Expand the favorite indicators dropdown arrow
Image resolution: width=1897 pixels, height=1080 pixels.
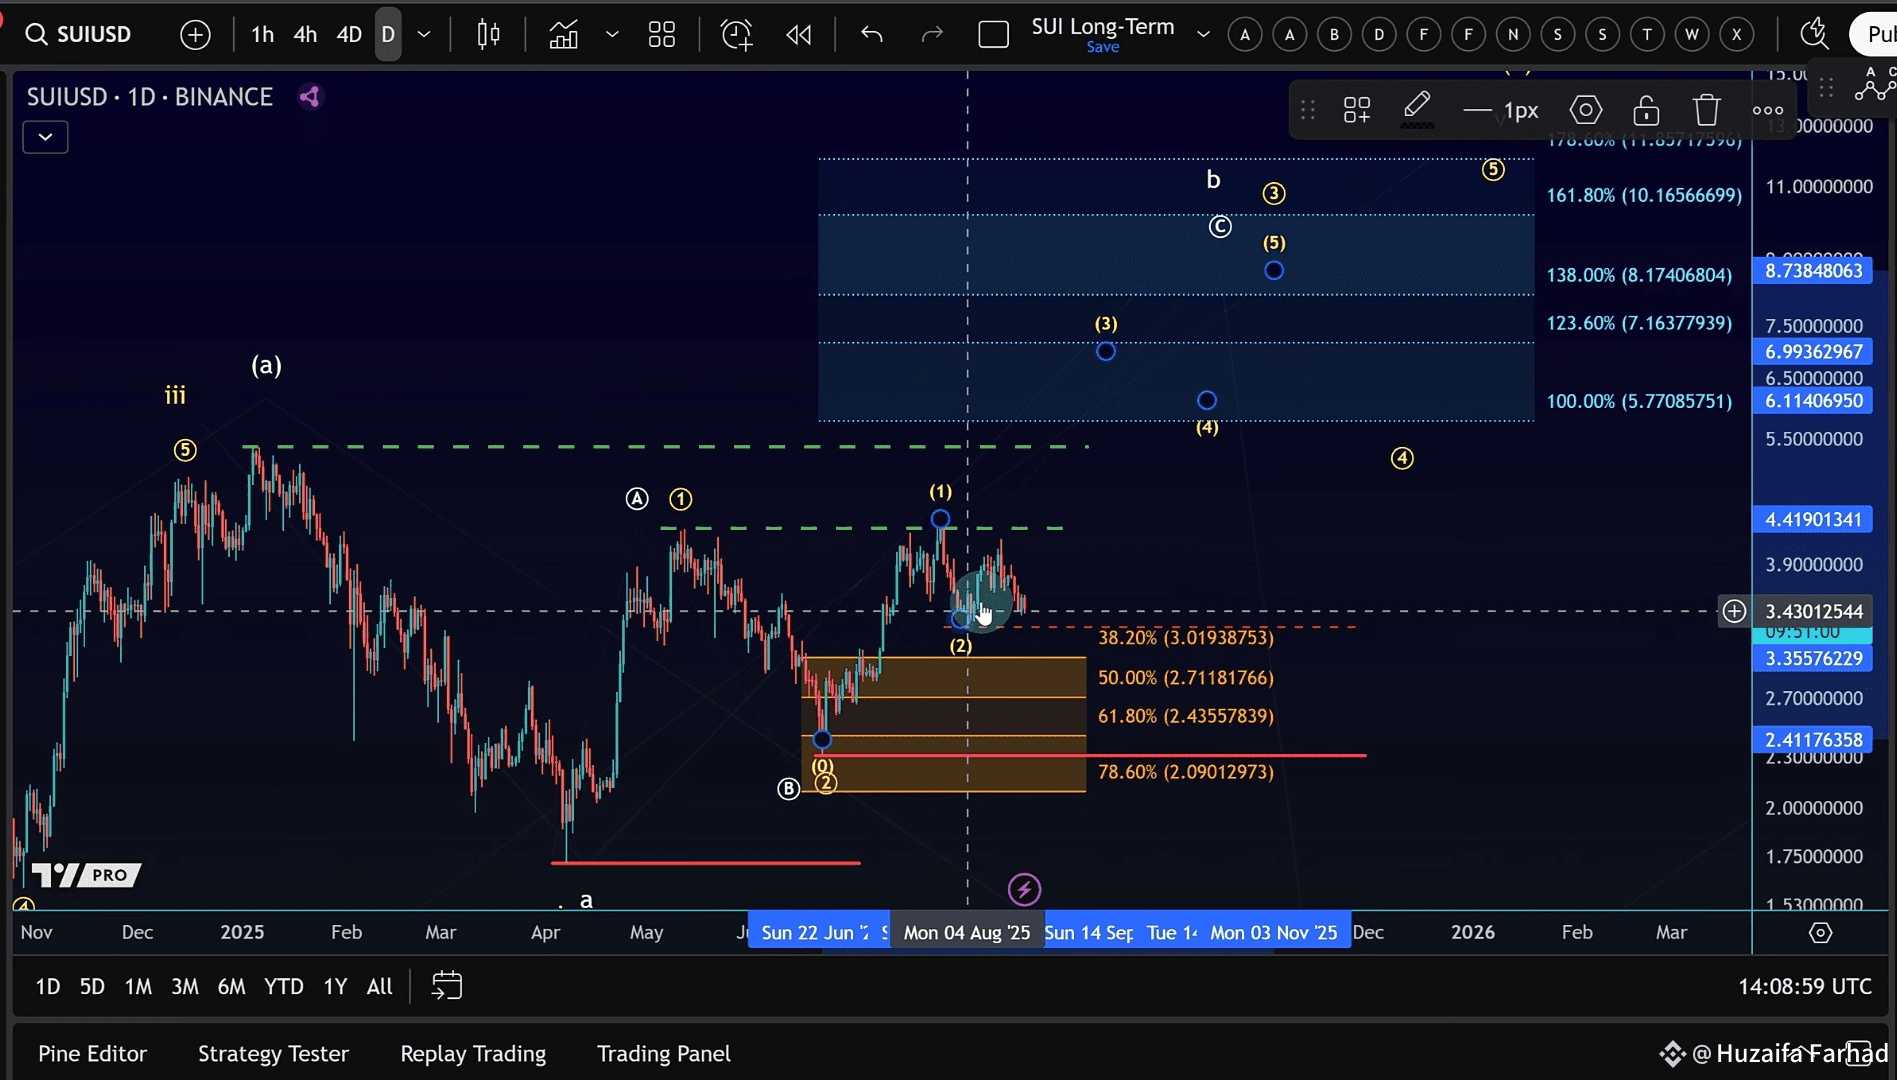click(x=612, y=35)
